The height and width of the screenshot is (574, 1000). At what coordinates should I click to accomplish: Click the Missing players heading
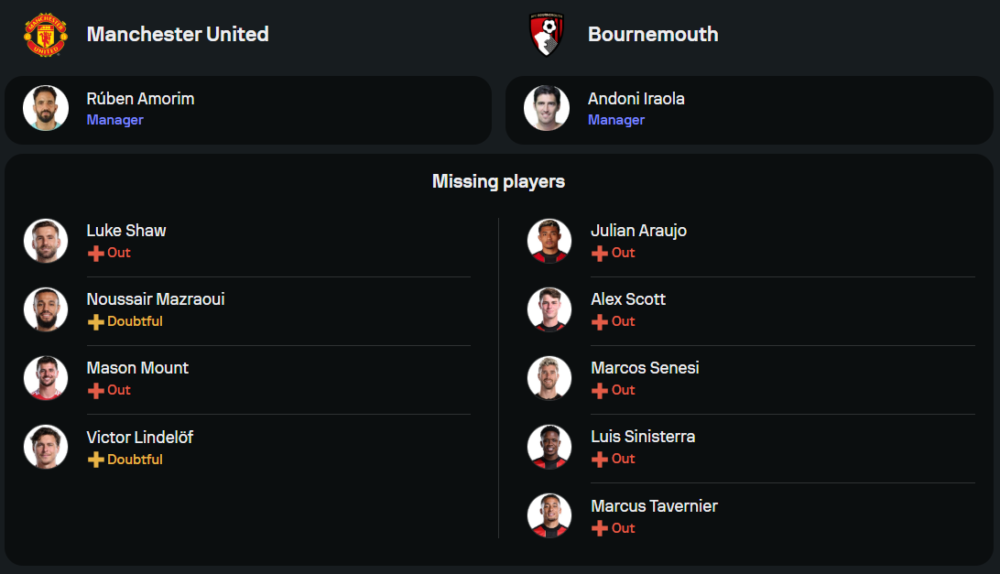498,181
